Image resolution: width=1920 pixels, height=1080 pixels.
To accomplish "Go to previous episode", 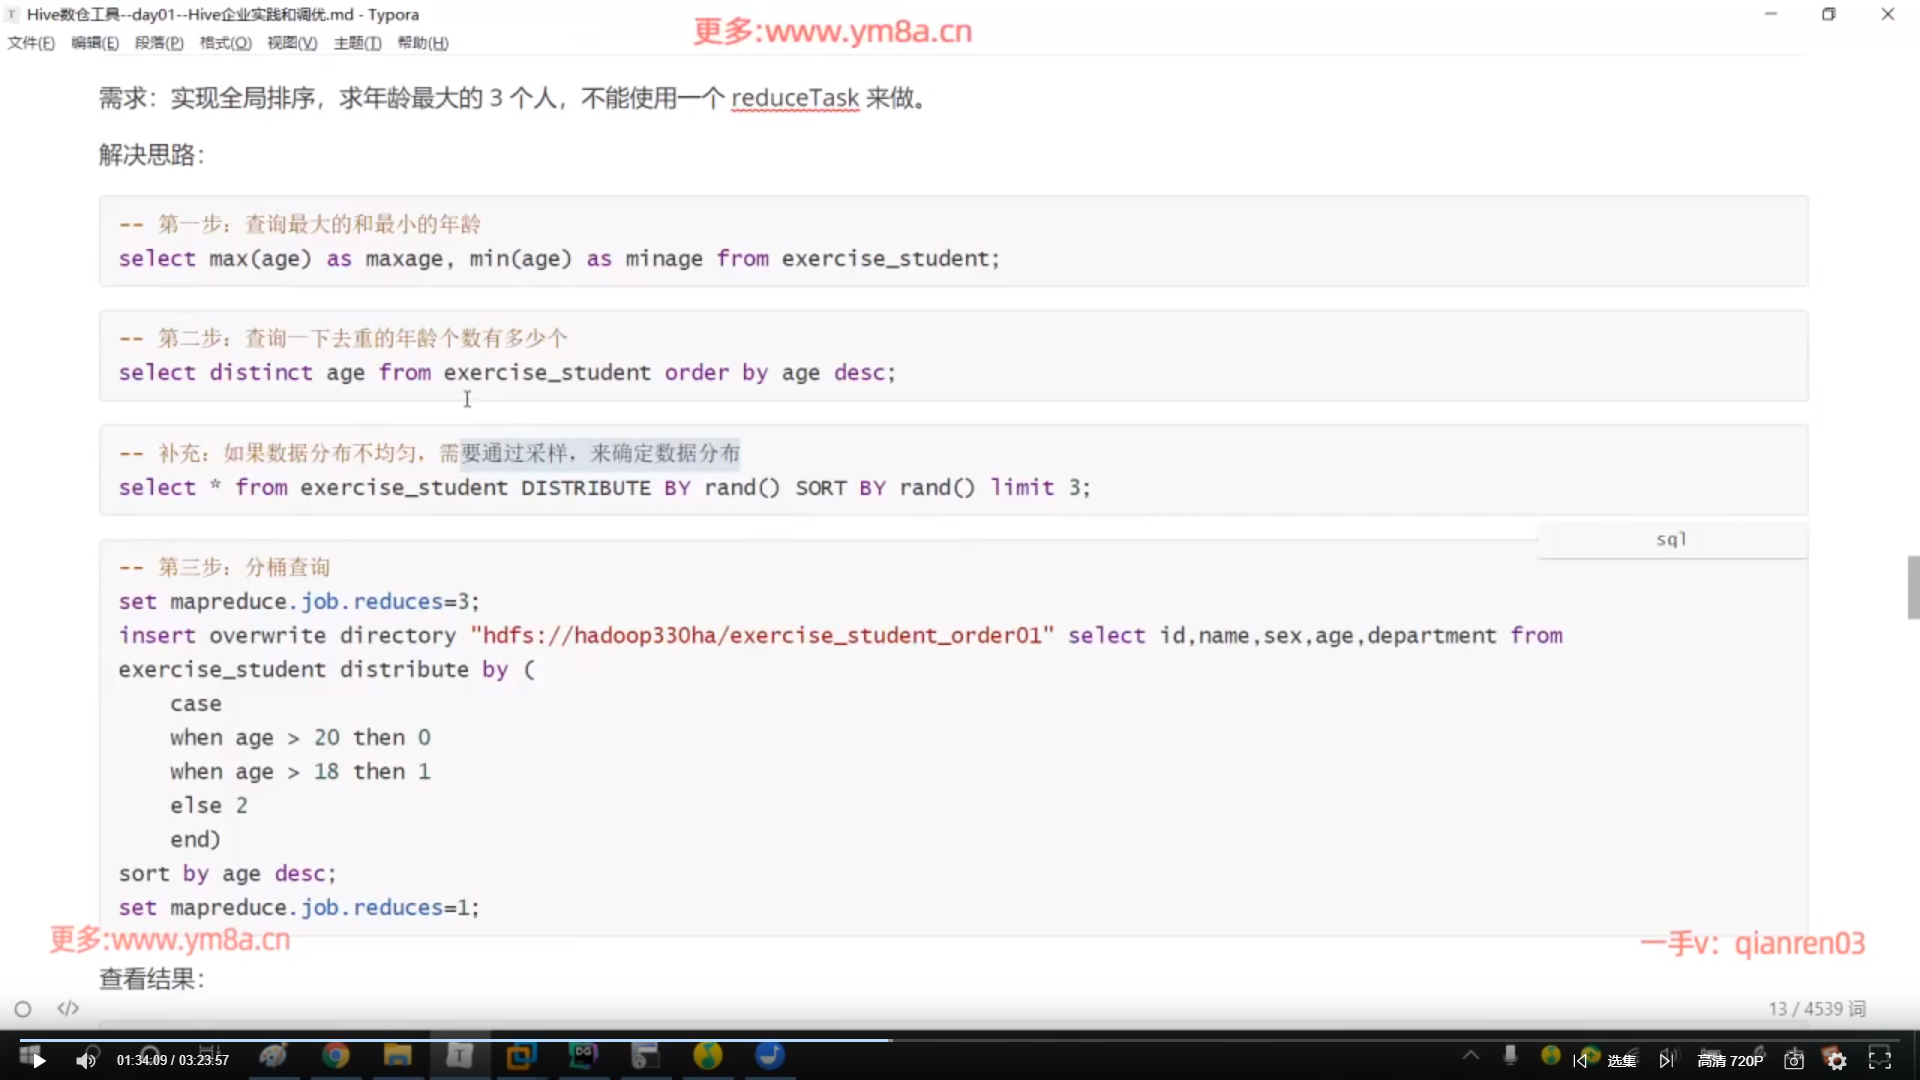I will click(1580, 1060).
